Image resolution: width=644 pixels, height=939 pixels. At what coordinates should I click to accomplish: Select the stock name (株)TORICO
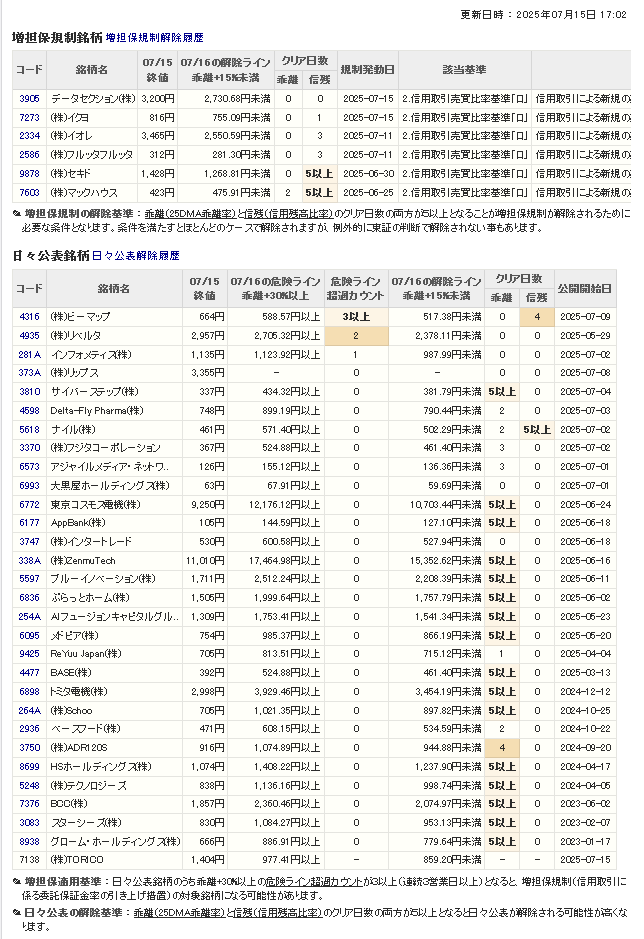coord(77,860)
